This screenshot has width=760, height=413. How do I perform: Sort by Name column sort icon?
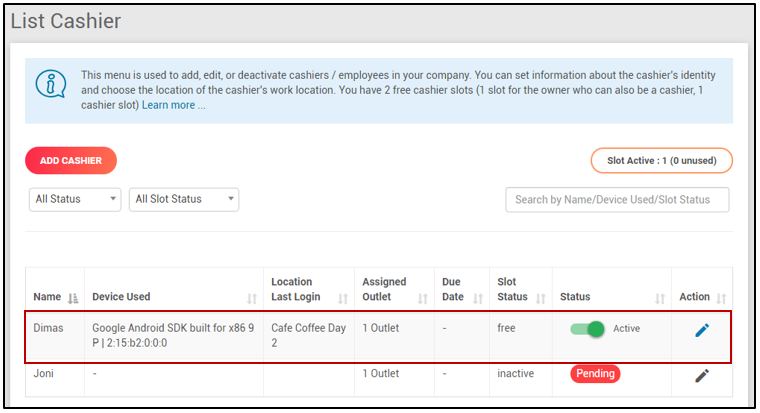point(72,298)
